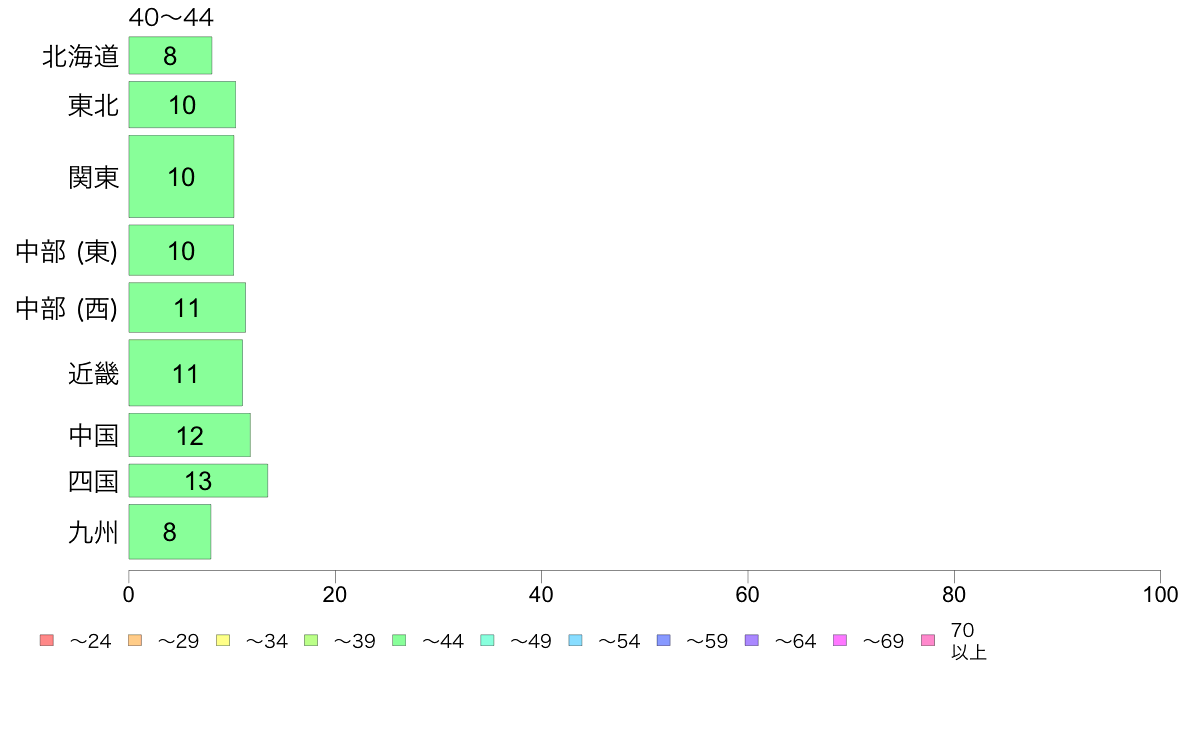Select the ~49 teal legend swatch

pos(487,640)
